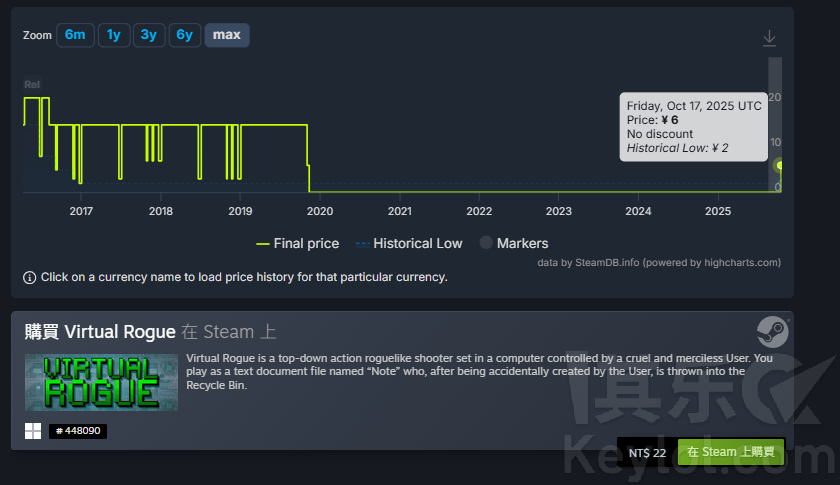The image size is (840, 485).
Task: Set zoom range to 1y
Action: [x=114, y=35]
